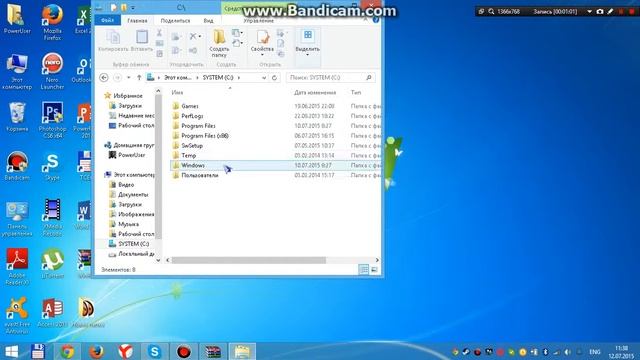640x360 pixels.
Task: Open the quick access toolbar dropdown
Action: [x=133, y=8]
